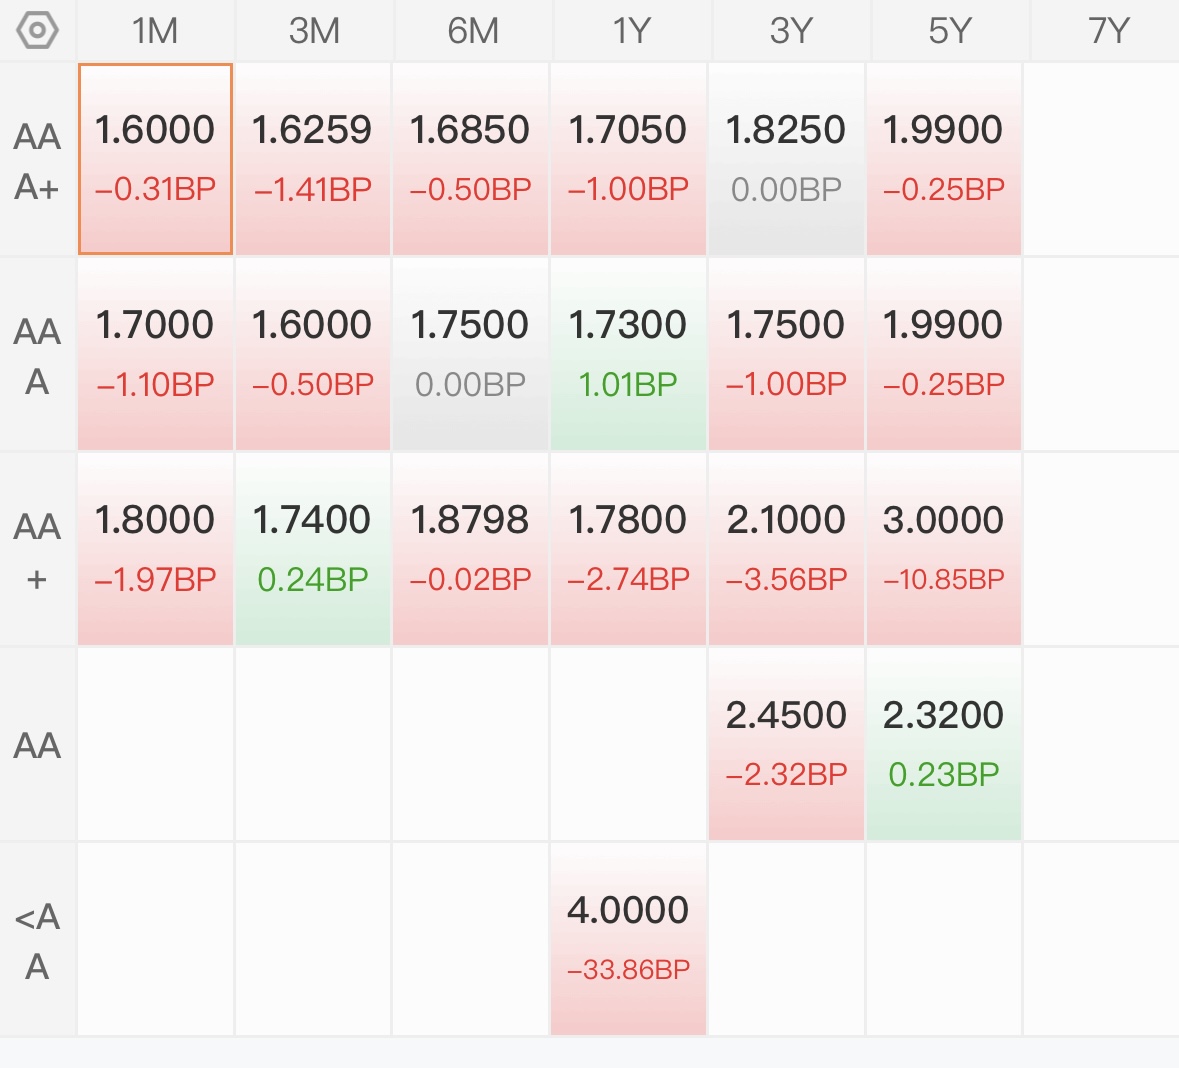The height and width of the screenshot is (1069, 1179).
Task: Open the <AA 1Y cell 4.0000
Action: [x=628, y=940]
